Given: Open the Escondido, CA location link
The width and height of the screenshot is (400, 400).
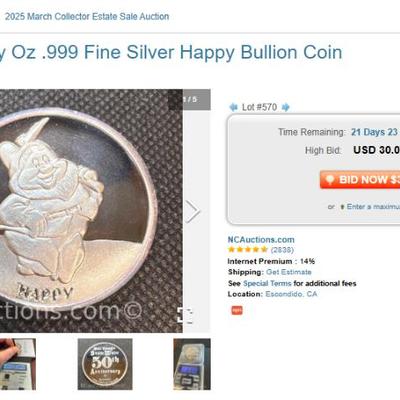Looking at the screenshot, I should [x=291, y=294].
